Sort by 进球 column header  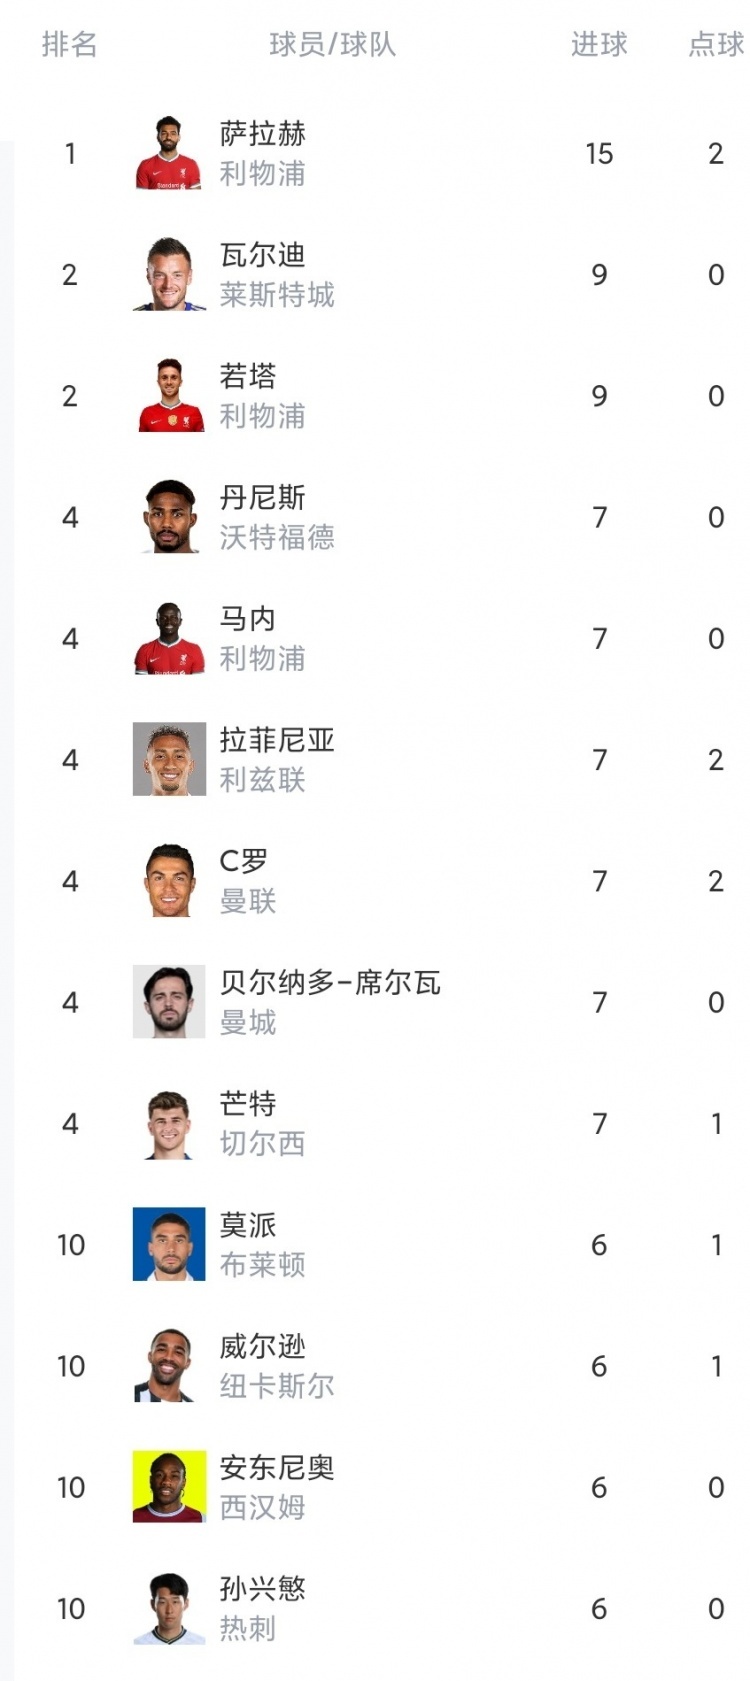click(599, 44)
